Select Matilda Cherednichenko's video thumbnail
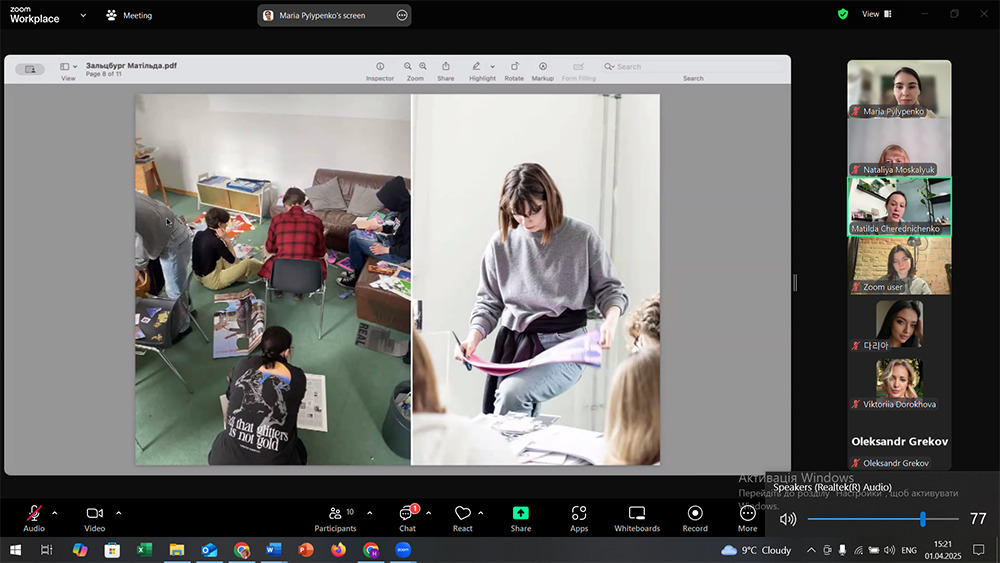The width and height of the screenshot is (1000, 563). click(x=899, y=207)
